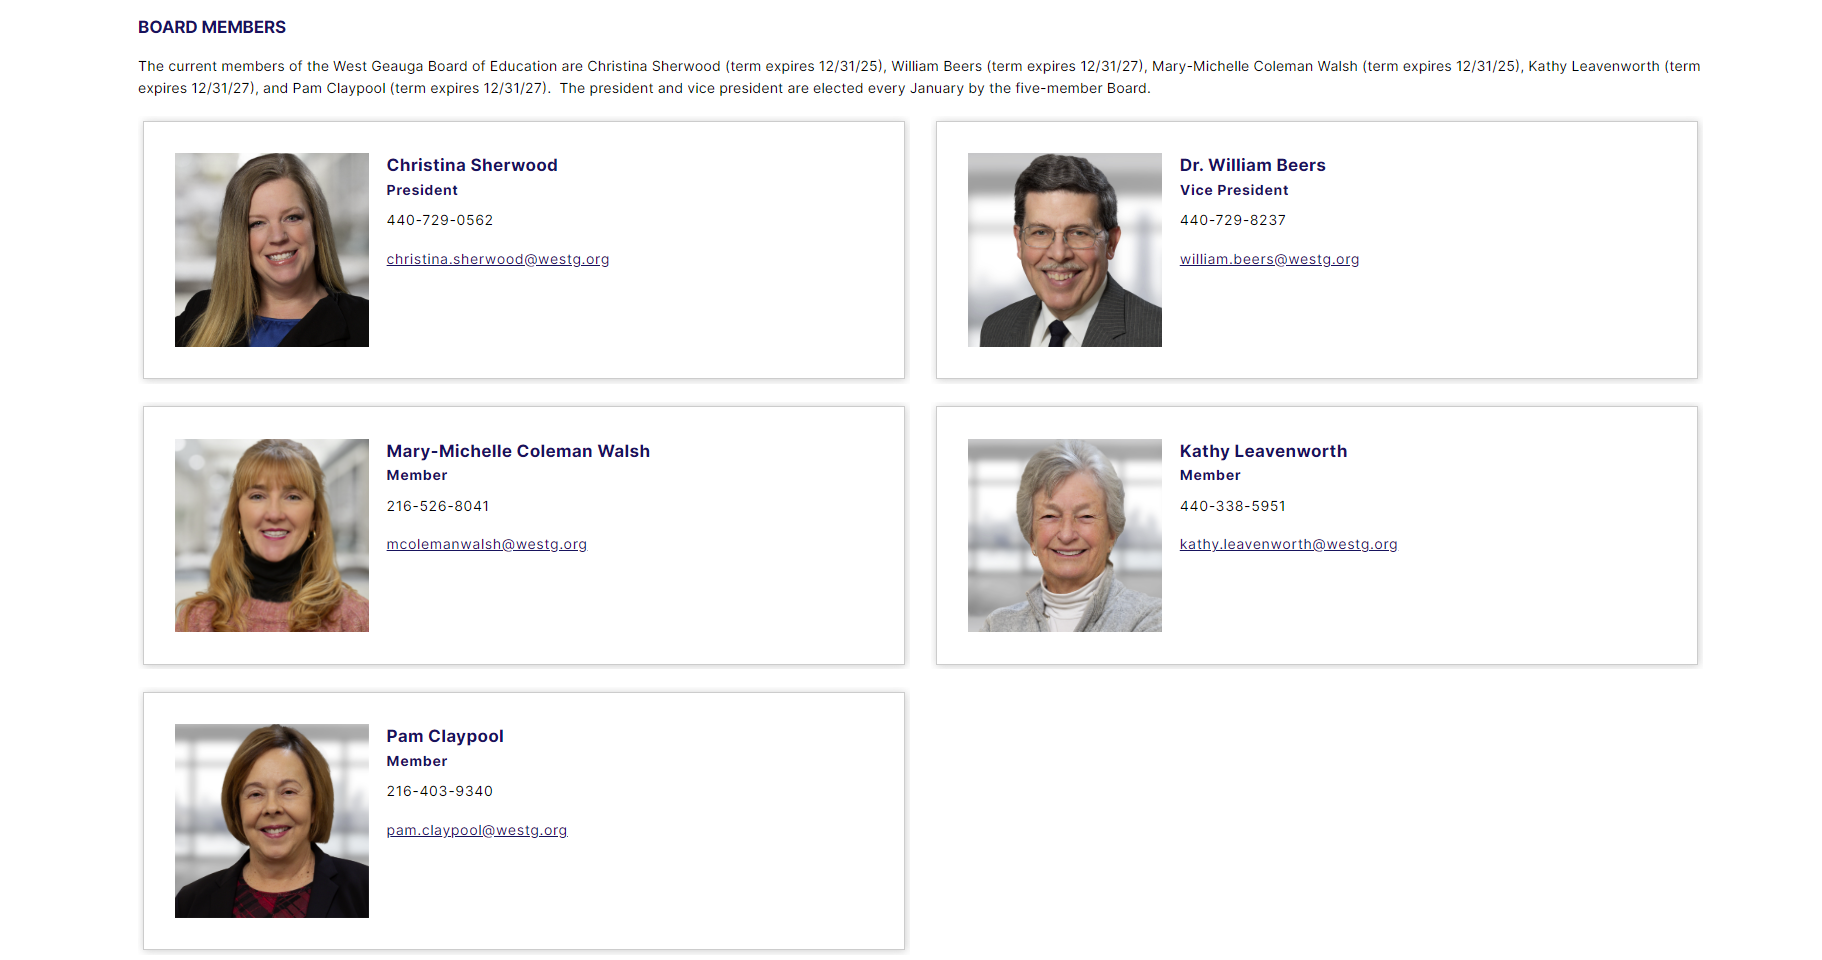Select the name heading Christina Sherwood
1822x960 pixels.
(472, 165)
